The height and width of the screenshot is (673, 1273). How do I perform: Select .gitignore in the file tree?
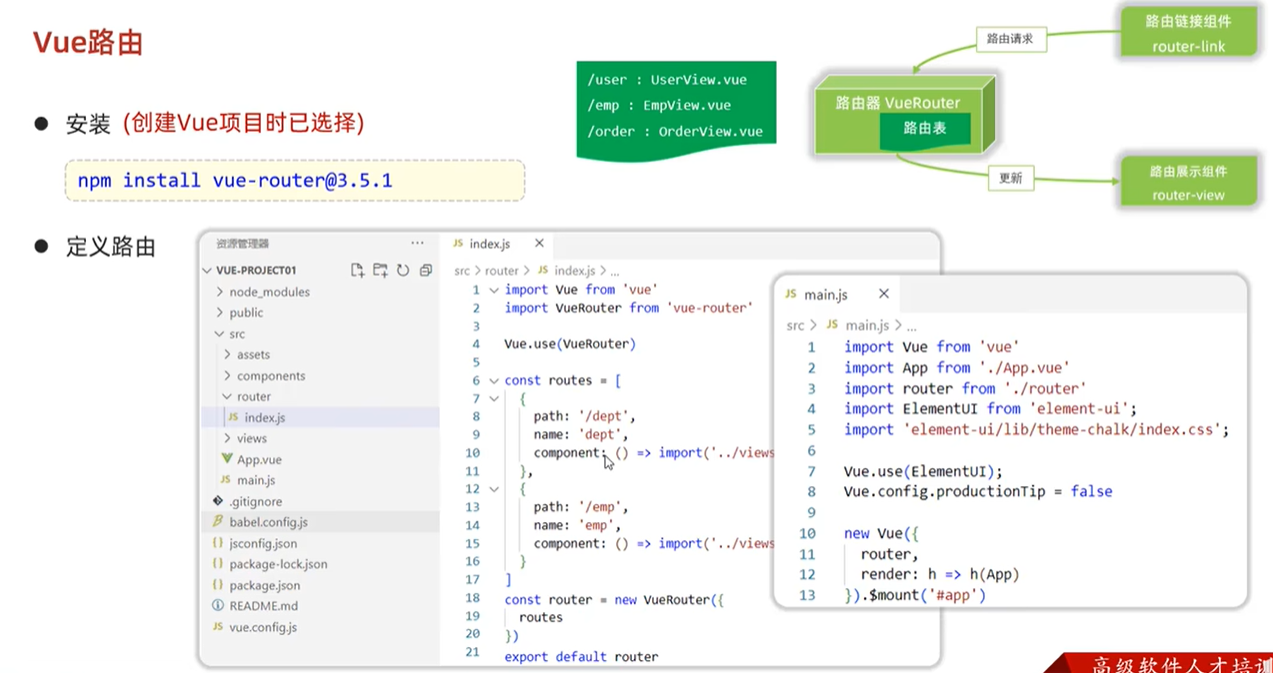[x=320, y=501]
